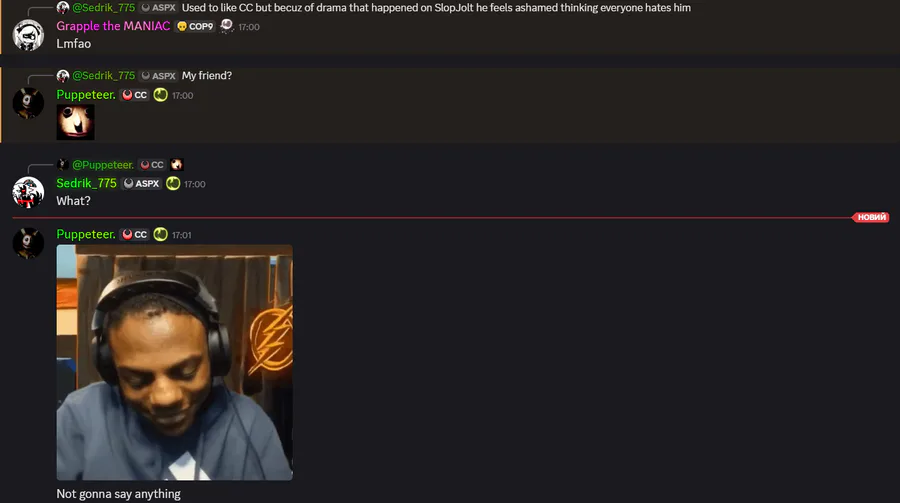
Task: Click the image emoji in the @Puppeteer. reply preview
Action: tap(177, 165)
